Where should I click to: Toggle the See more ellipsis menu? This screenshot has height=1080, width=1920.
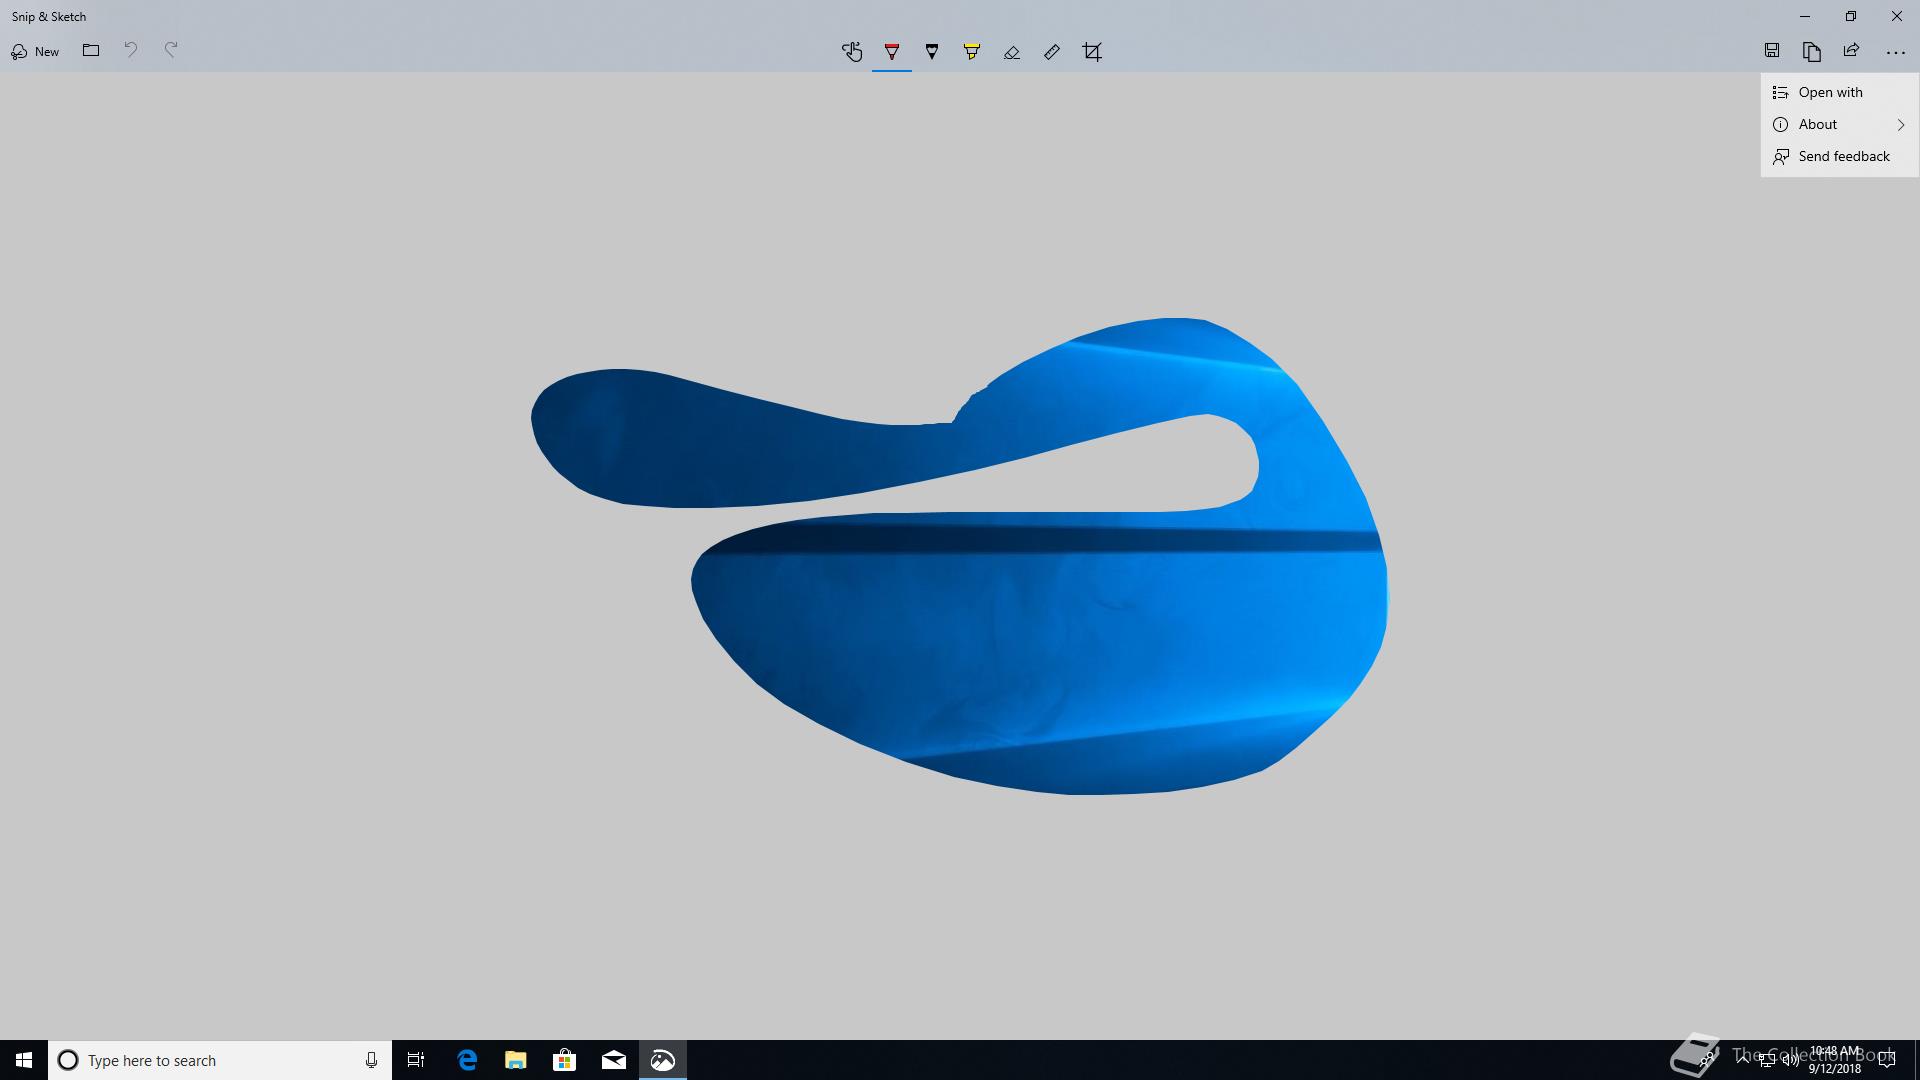coord(1895,52)
